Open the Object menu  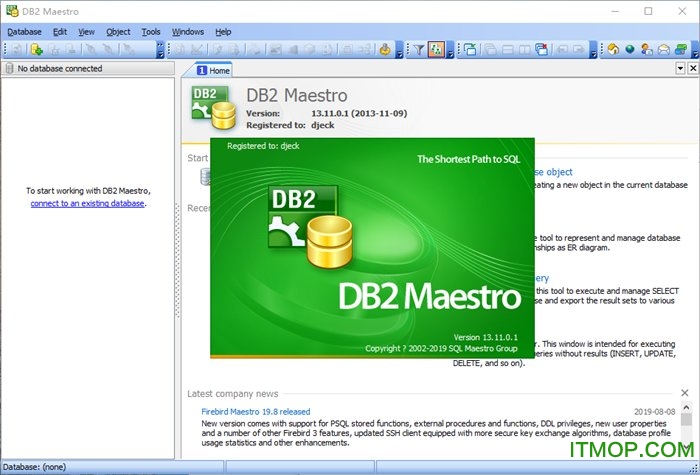(x=118, y=32)
